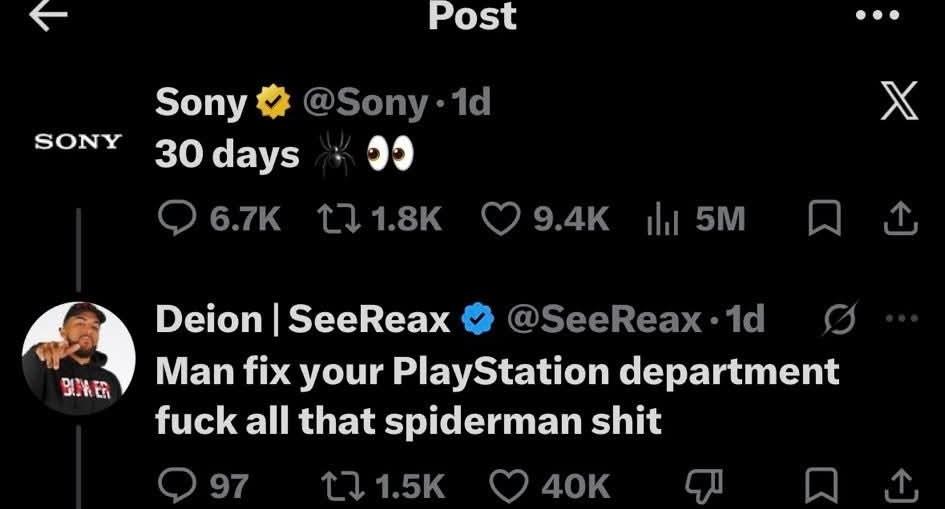The width and height of the screenshot is (945, 509).
Task: Click the X logo beside Sony's post
Action: pos(899,101)
